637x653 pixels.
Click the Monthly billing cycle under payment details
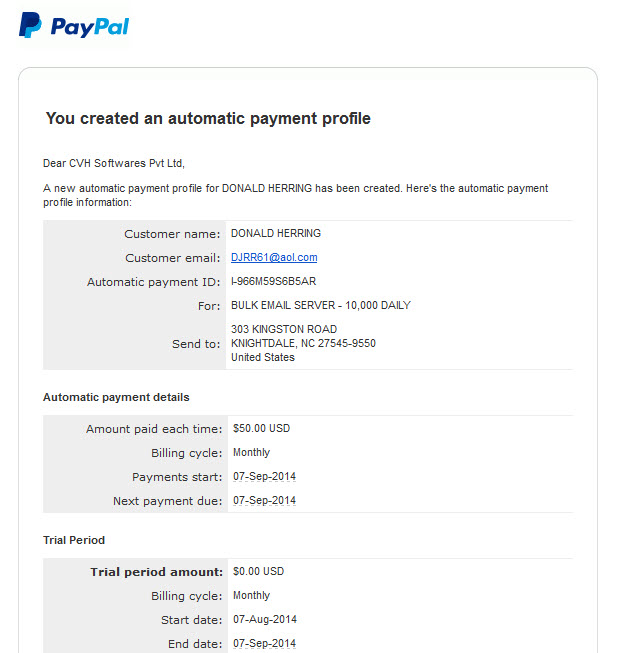[x=251, y=452]
